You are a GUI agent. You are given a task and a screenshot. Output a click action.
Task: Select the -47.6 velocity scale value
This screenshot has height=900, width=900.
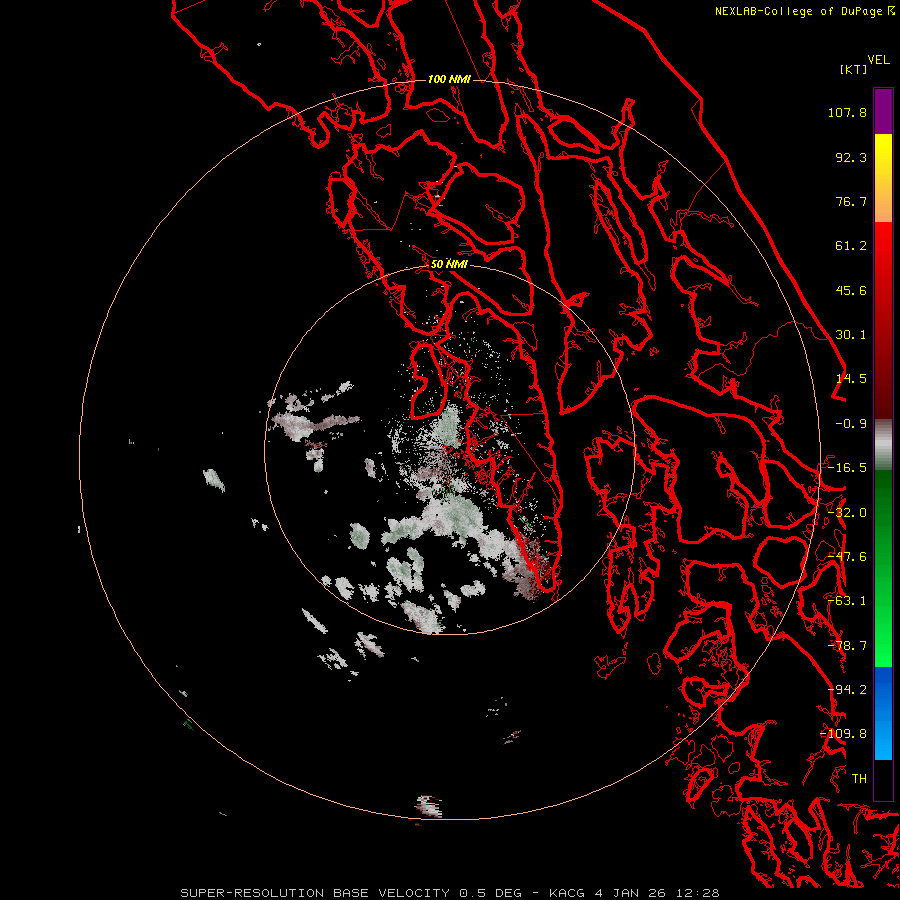pyautogui.click(x=847, y=557)
